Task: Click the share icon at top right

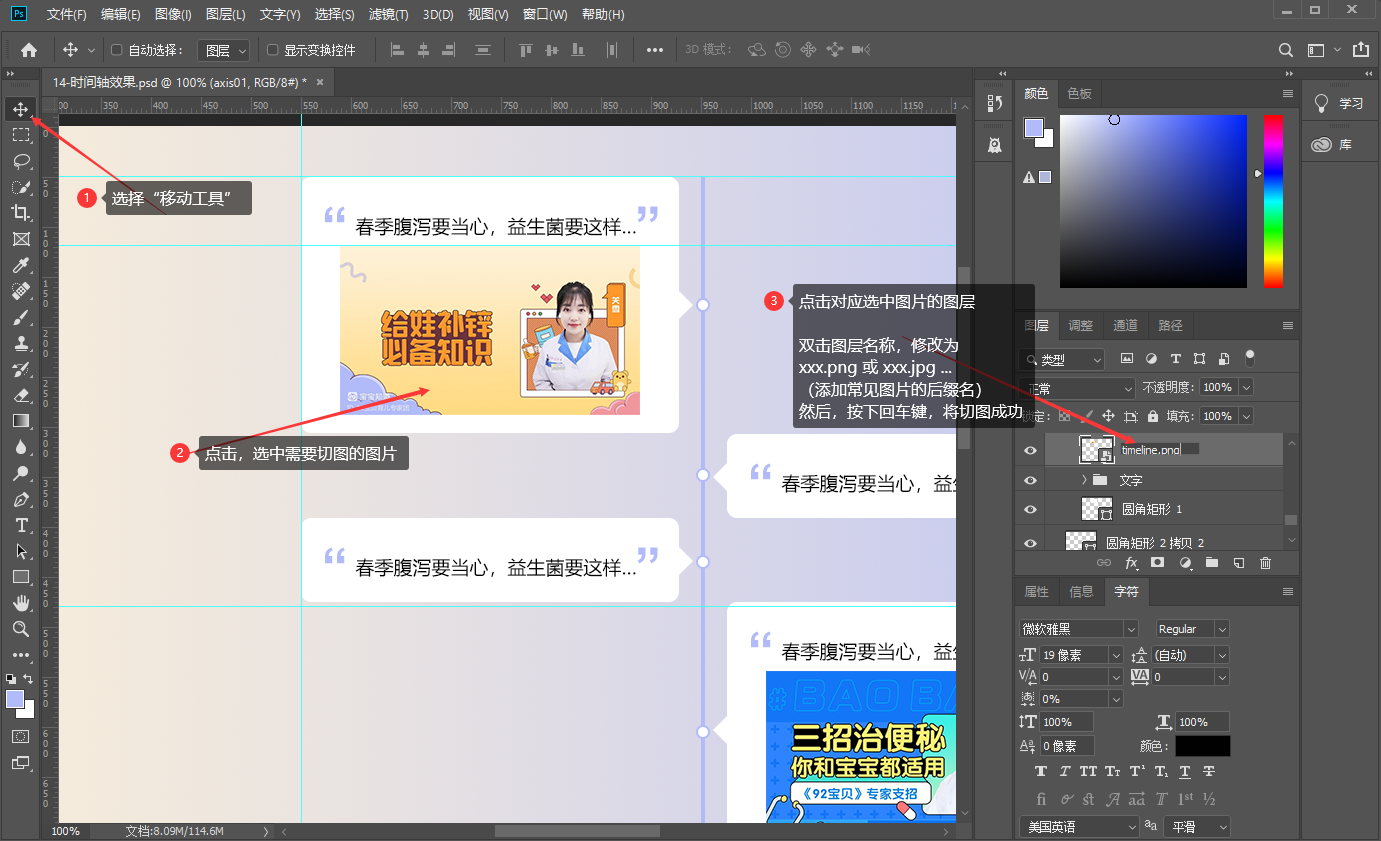Action: (1361, 50)
